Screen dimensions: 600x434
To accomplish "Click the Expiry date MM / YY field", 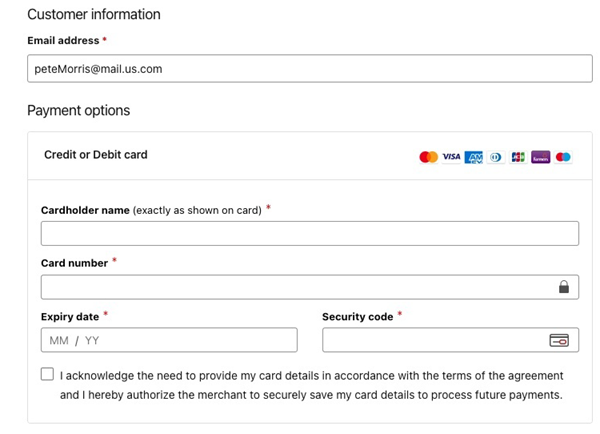I will point(169,340).
